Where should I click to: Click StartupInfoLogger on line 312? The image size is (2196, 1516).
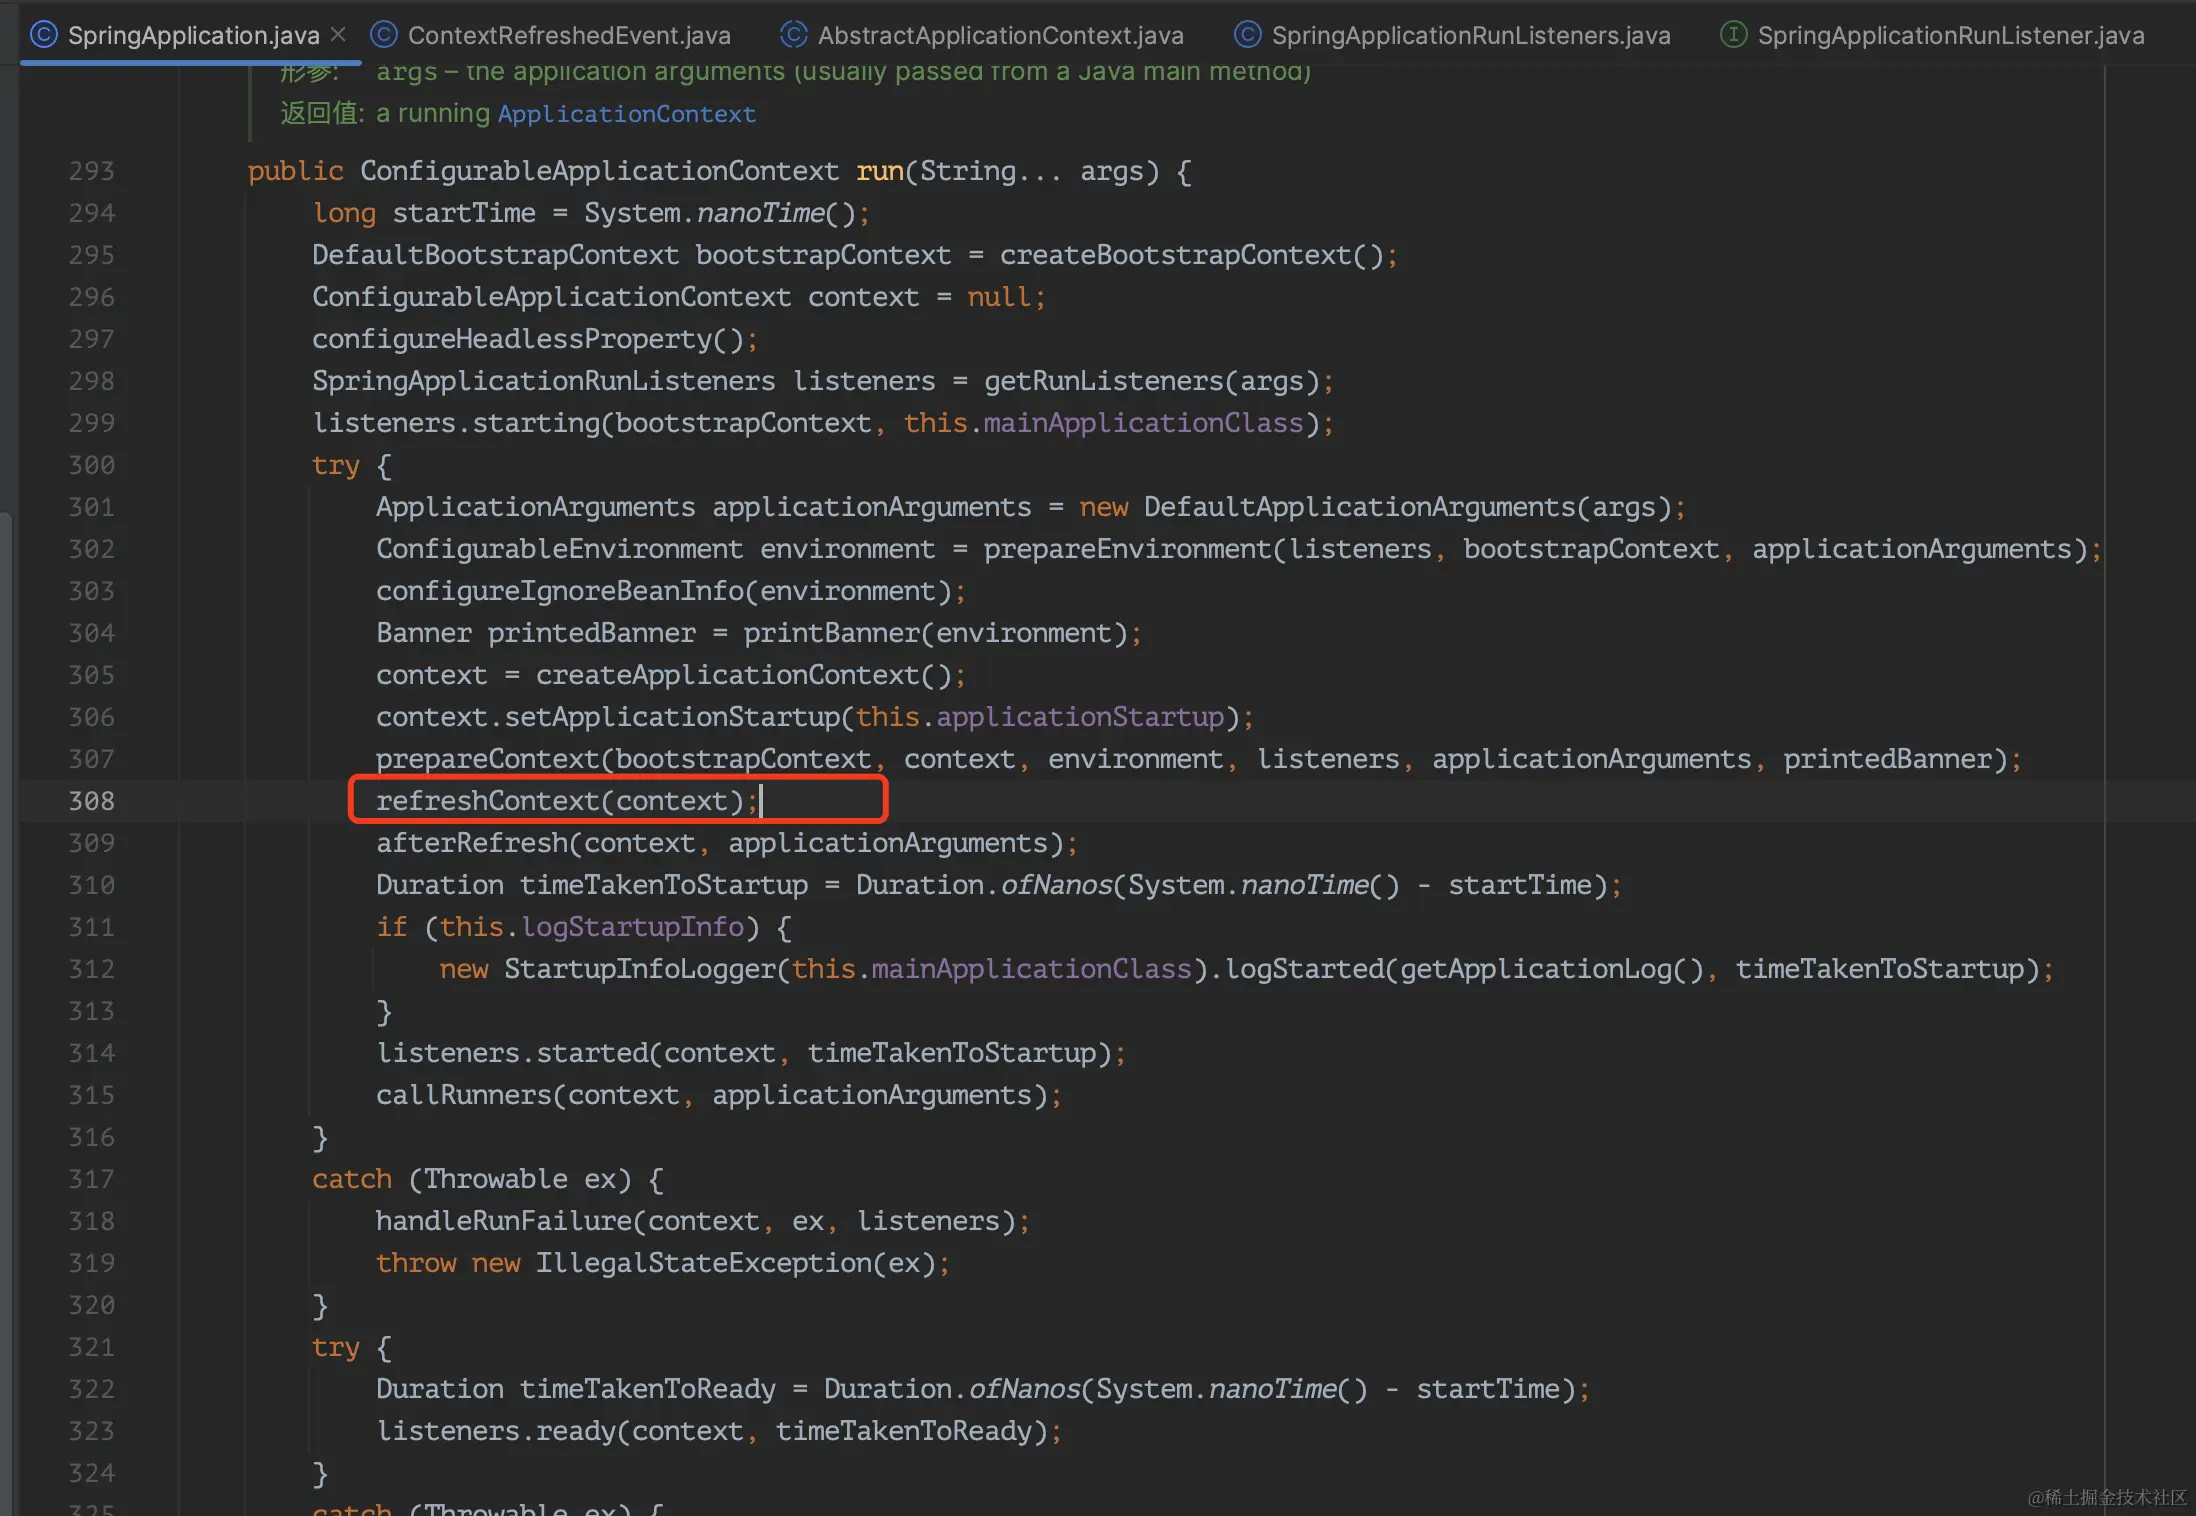(640, 969)
